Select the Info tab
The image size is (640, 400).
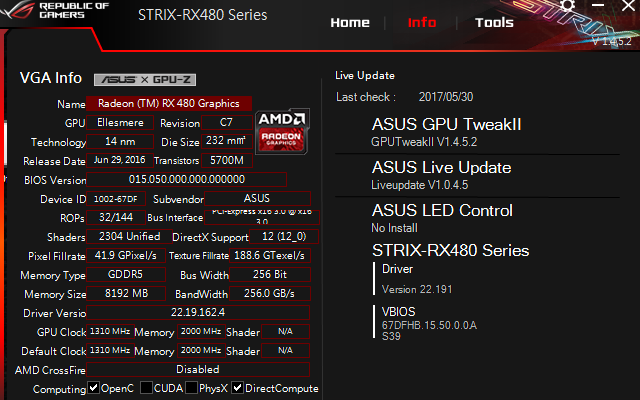click(x=422, y=22)
